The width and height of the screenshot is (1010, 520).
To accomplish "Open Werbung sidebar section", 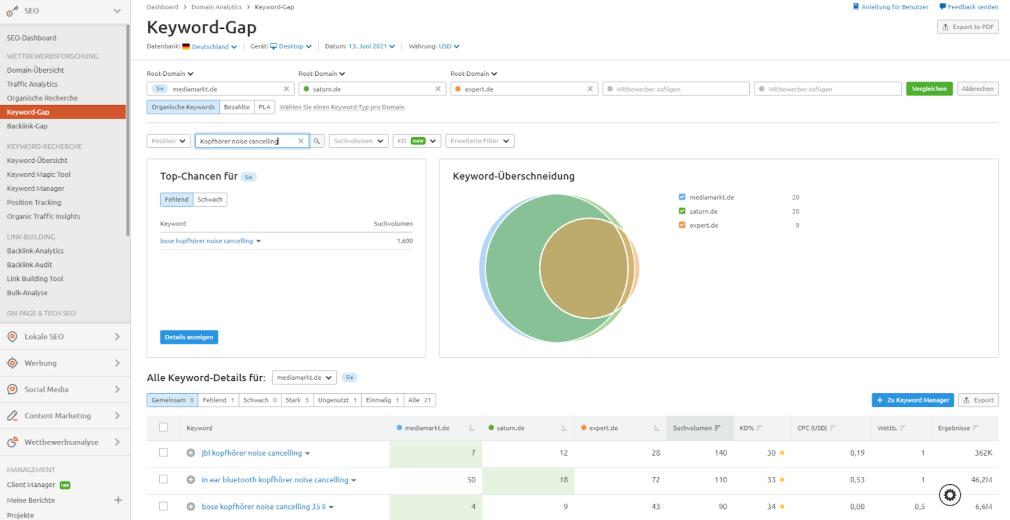I will pos(64,363).
